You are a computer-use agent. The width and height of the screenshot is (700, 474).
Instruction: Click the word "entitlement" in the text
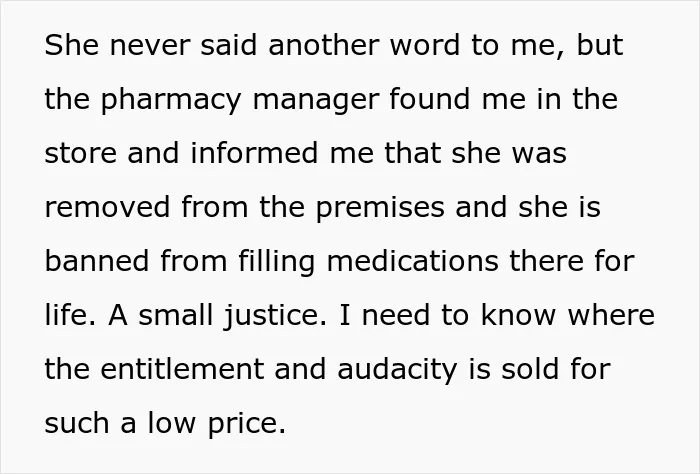(x=182, y=369)
